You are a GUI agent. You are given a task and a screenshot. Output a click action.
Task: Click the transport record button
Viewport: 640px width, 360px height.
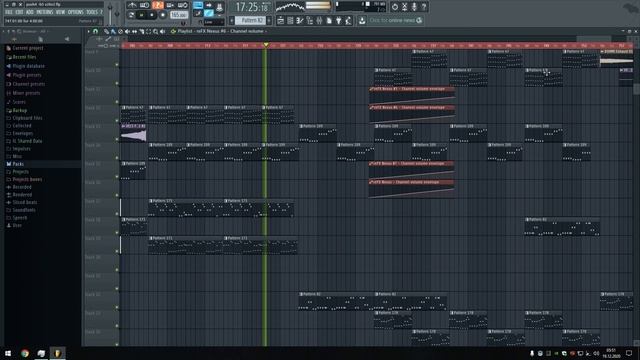(162, 15)
